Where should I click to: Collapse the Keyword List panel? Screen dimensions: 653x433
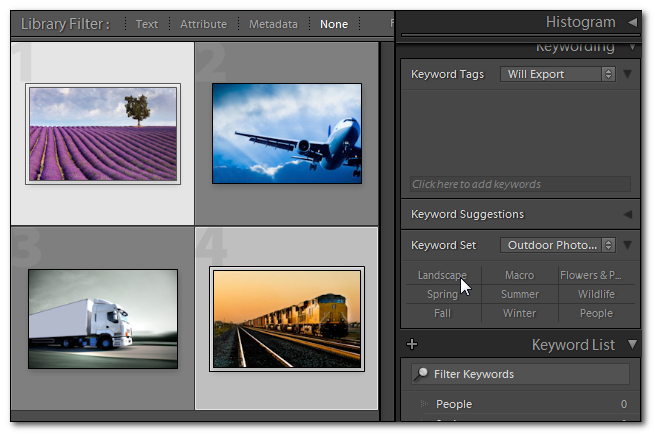[632, 345]
